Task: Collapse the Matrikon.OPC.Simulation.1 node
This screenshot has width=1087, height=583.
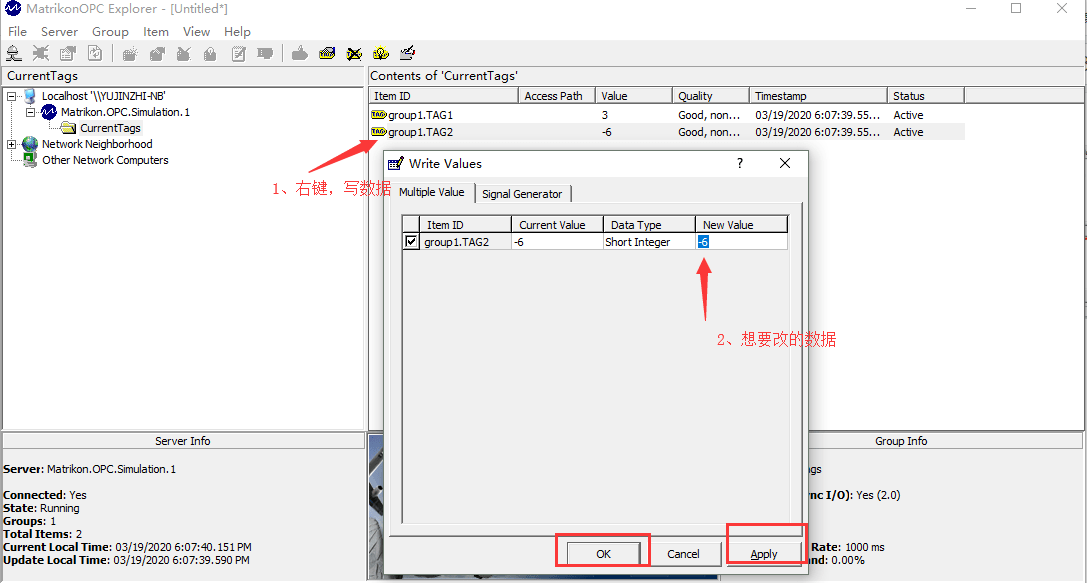Action: coord(31,112)
